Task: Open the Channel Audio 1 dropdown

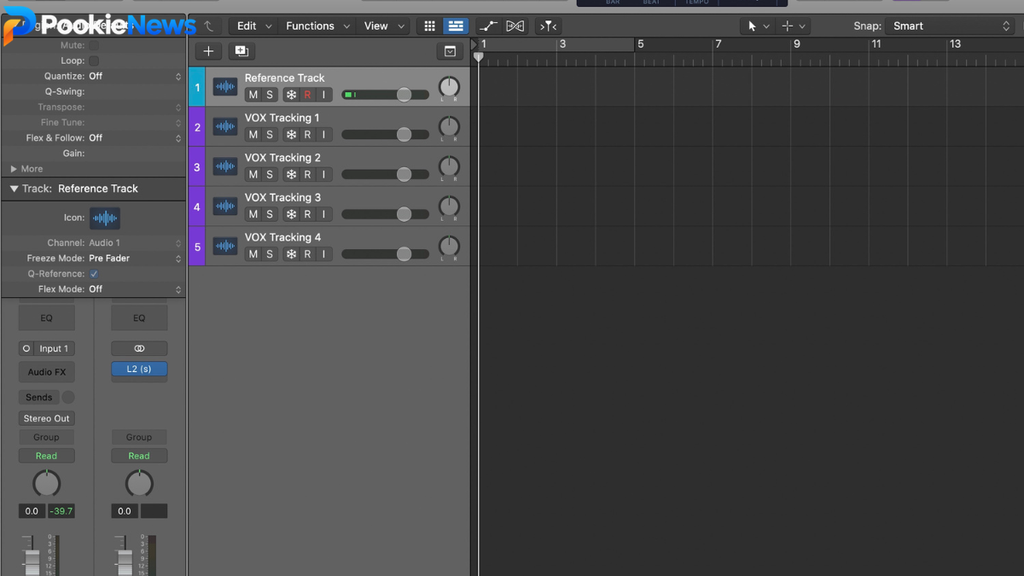Action: pos(134,242)
